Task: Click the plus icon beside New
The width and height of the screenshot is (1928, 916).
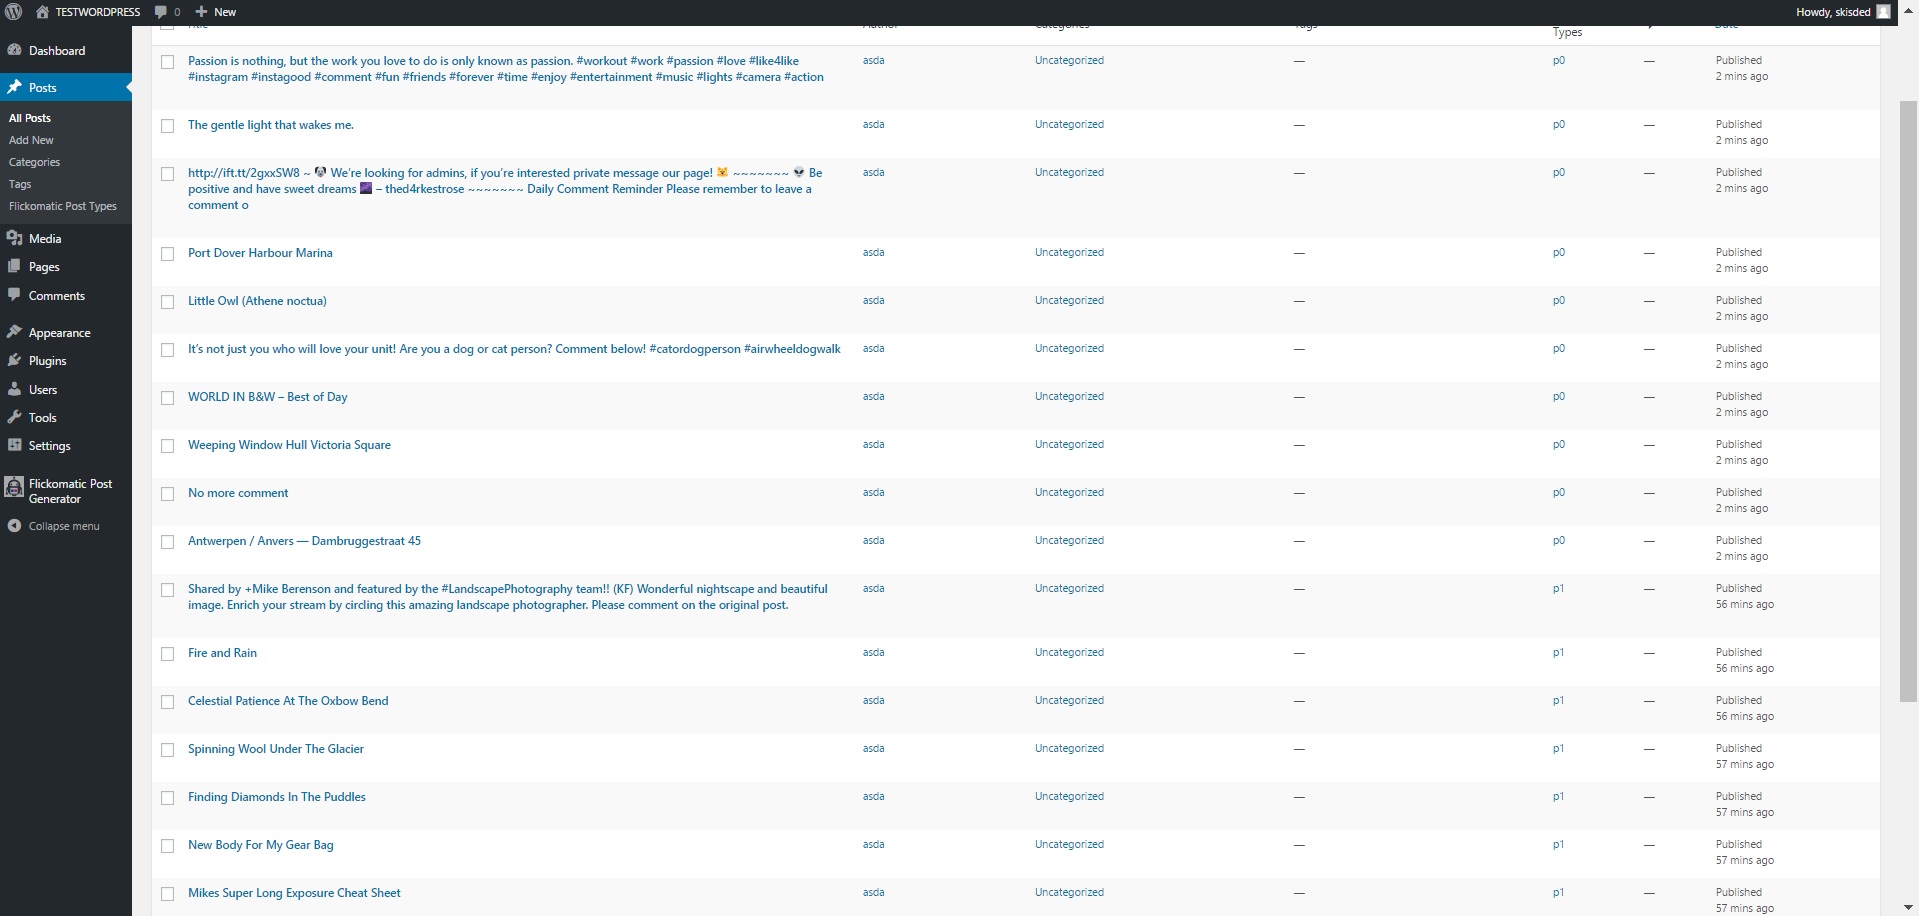Action: coord(201,12)
